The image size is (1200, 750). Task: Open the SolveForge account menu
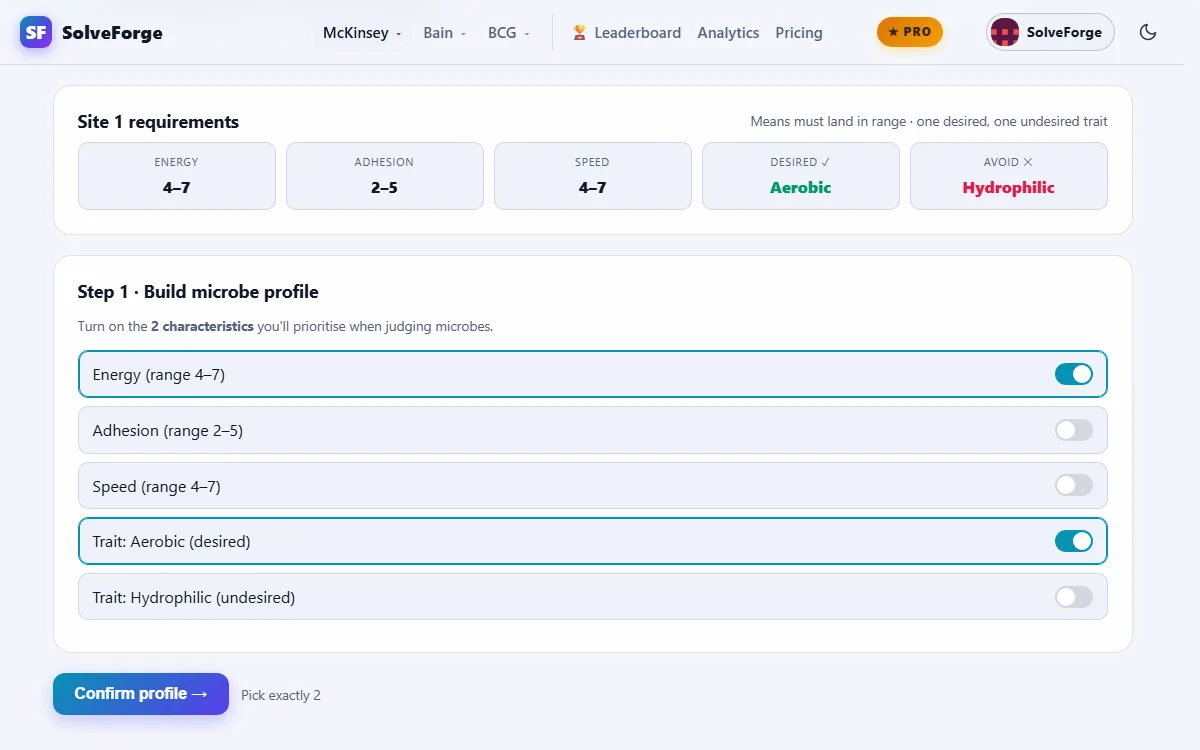point(1050,32)
